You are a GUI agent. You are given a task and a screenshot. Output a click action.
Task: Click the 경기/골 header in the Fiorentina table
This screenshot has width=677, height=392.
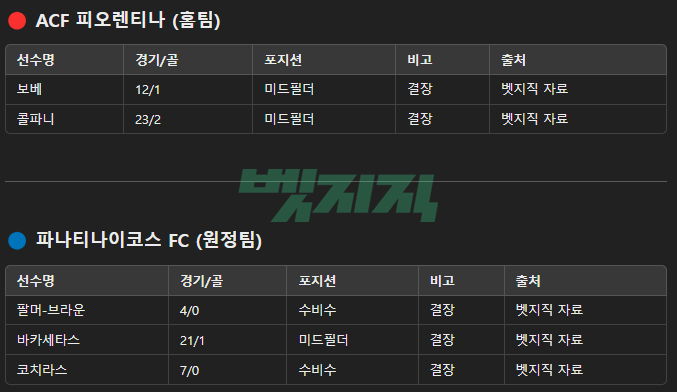pyautogui.click(x=157, y=60)
